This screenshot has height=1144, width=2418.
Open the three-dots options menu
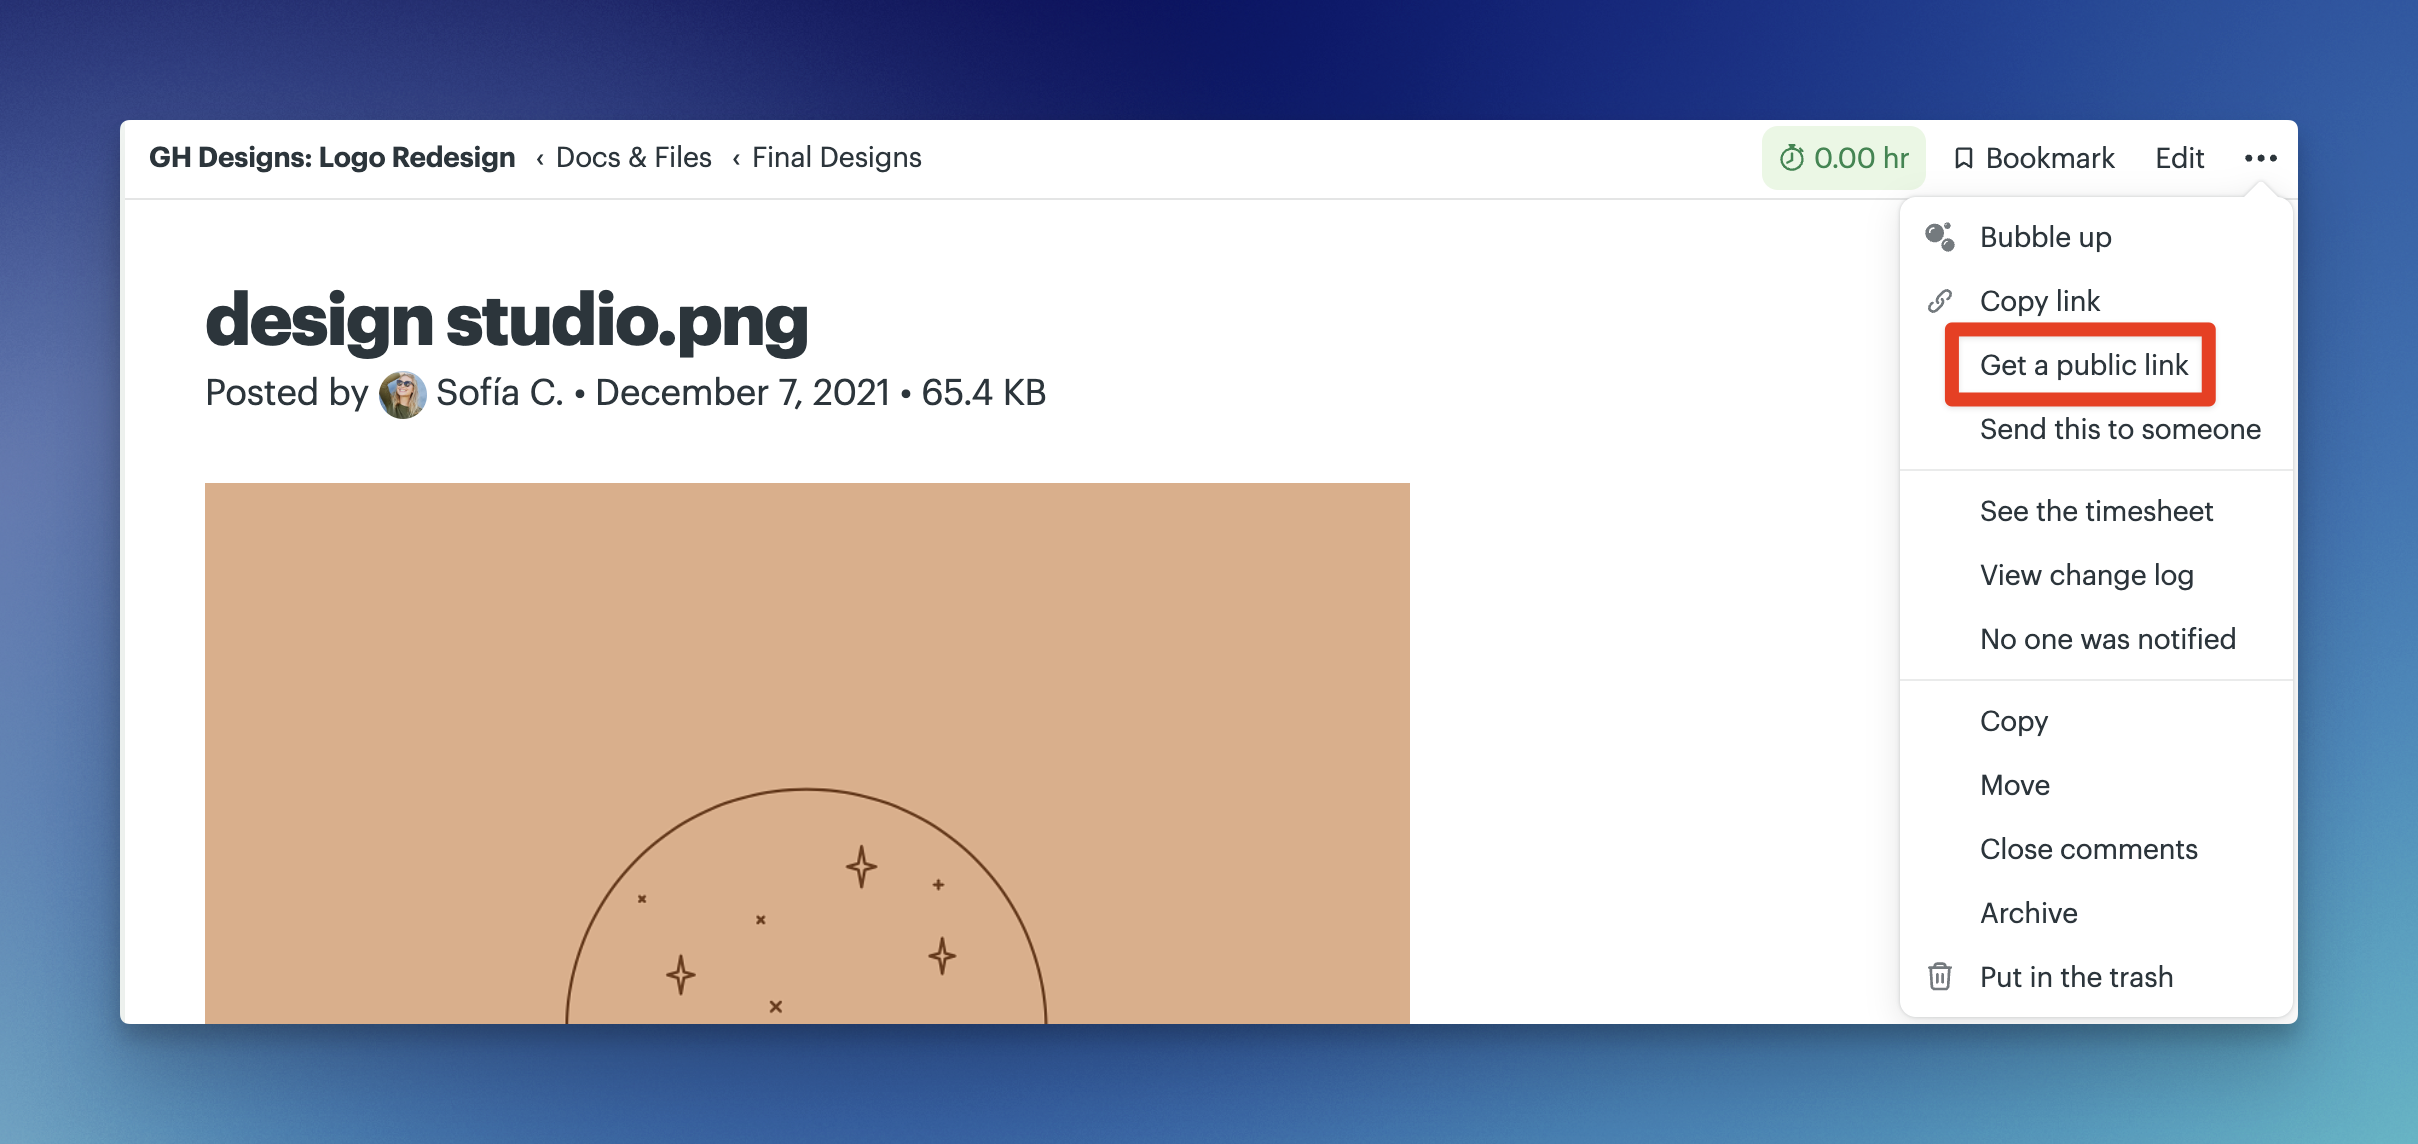coord(2260,158)
